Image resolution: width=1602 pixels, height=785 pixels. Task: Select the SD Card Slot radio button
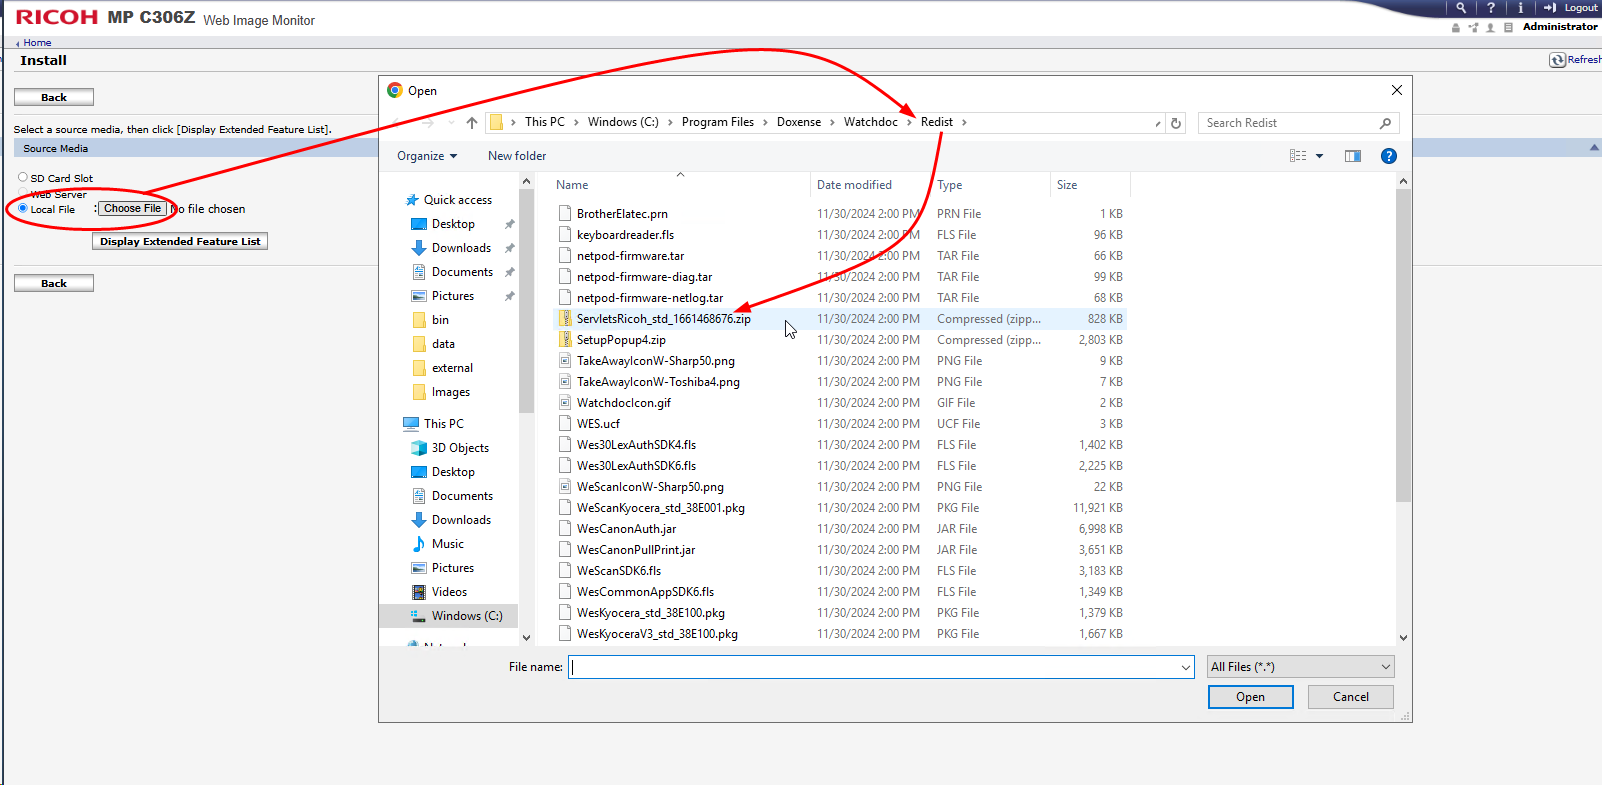(23, 177)
